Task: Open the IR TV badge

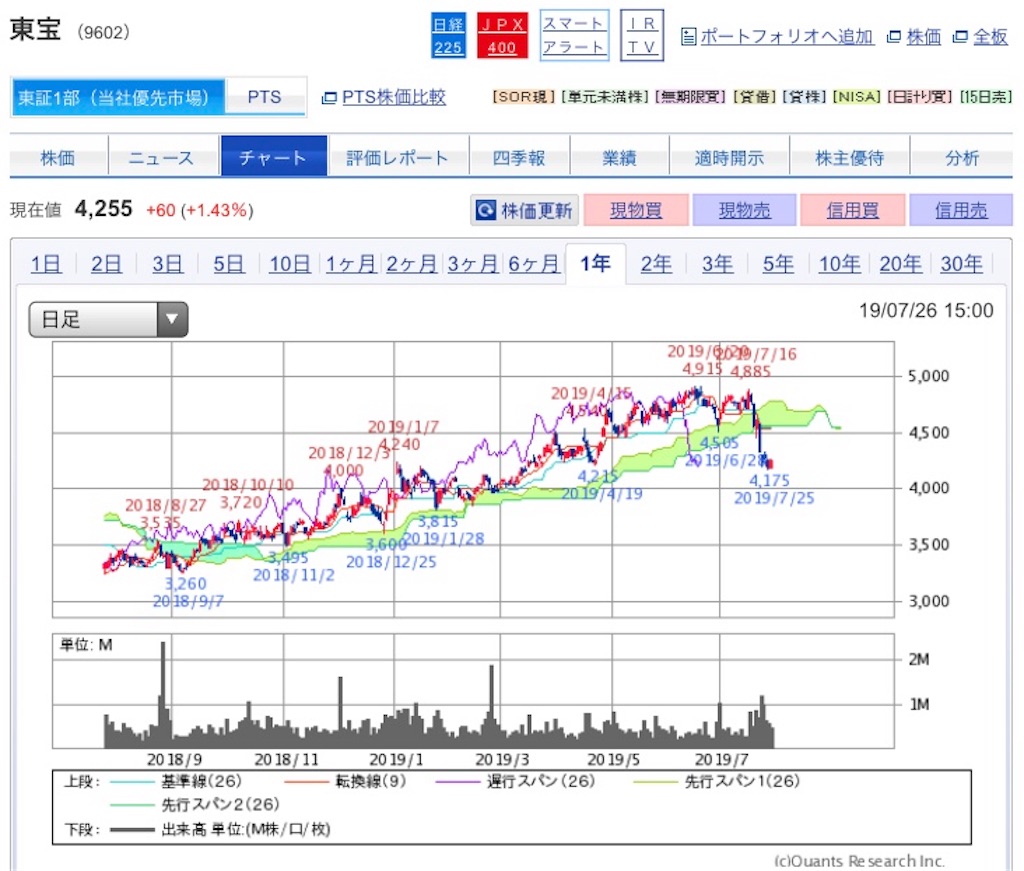Action: click(x=641, y=35)
